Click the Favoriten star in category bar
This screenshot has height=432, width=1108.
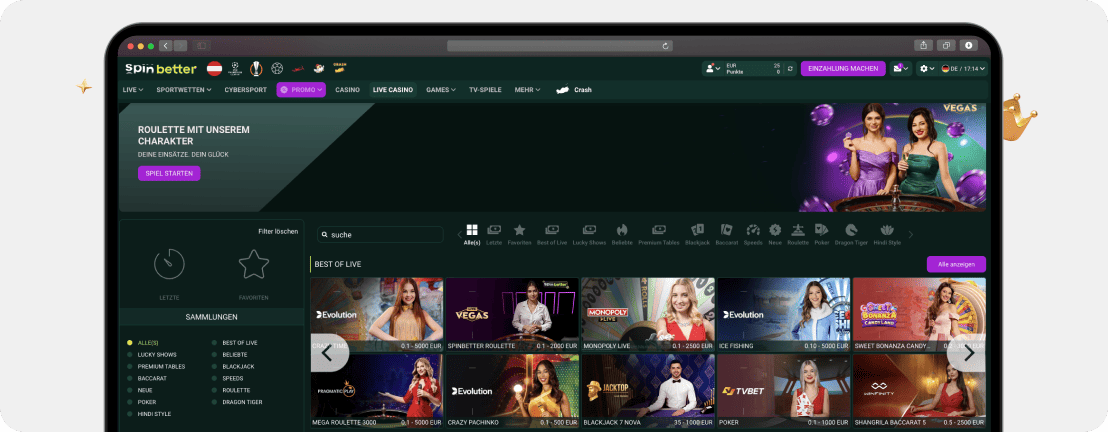(519, 231)
